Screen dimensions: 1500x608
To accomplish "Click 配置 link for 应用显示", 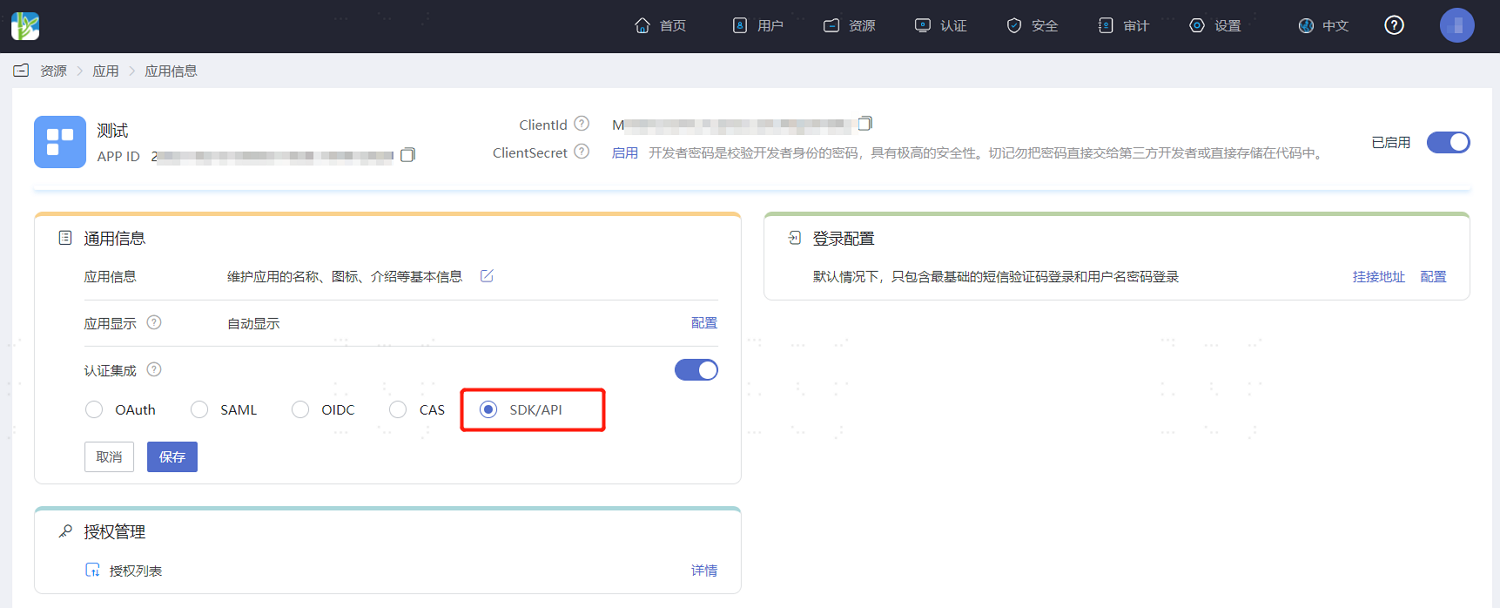I will point(704,323).
